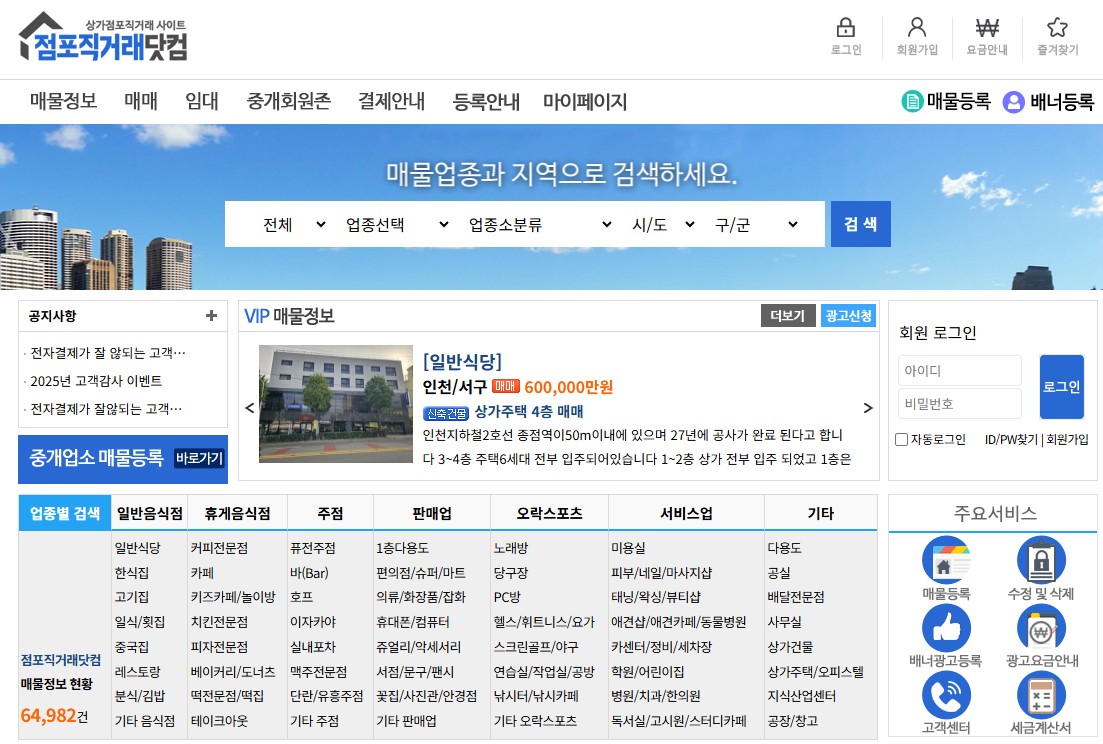
Task: Open 배너광고등록 thumbs-up icon
Action: [946, 628]
